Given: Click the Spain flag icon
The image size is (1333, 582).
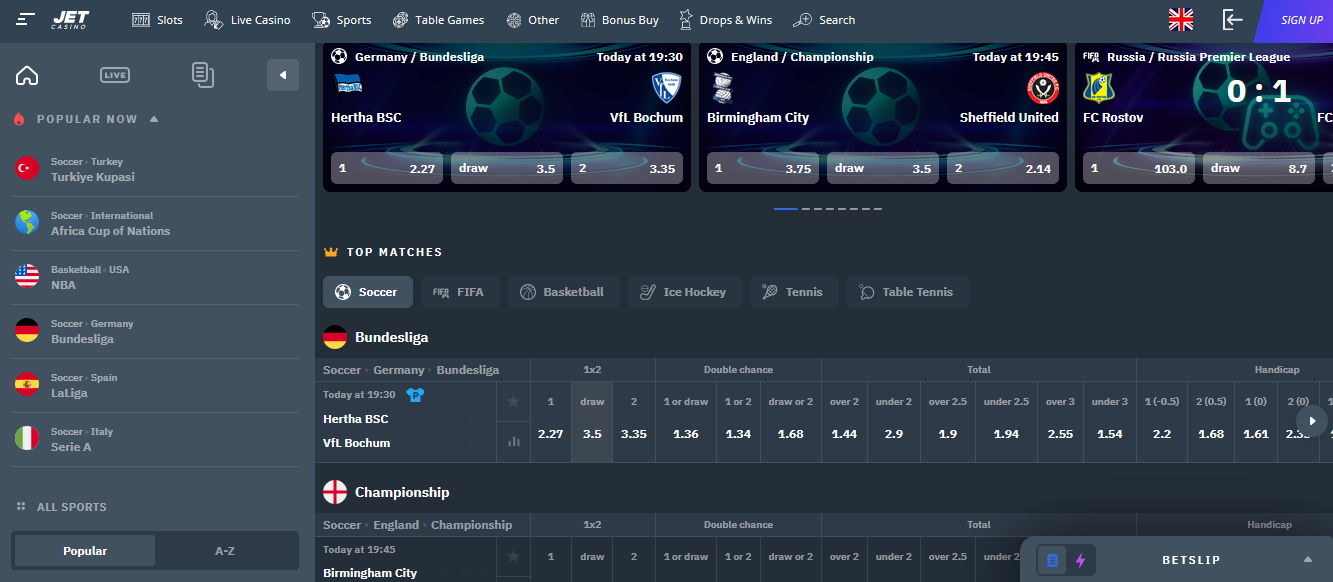Looking at the screenshot, I should pyautogui.click(x=27, y=384).
